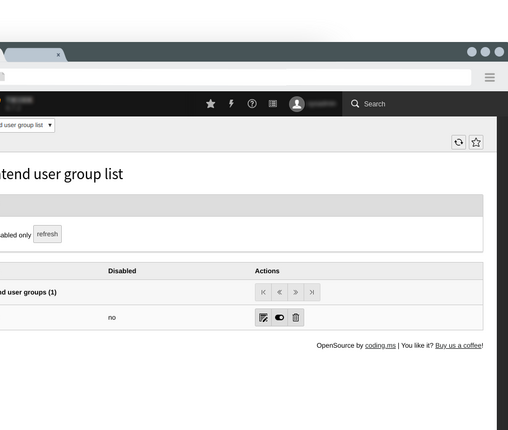
Task: Go to previous page of list
Action: coord(279,292)
